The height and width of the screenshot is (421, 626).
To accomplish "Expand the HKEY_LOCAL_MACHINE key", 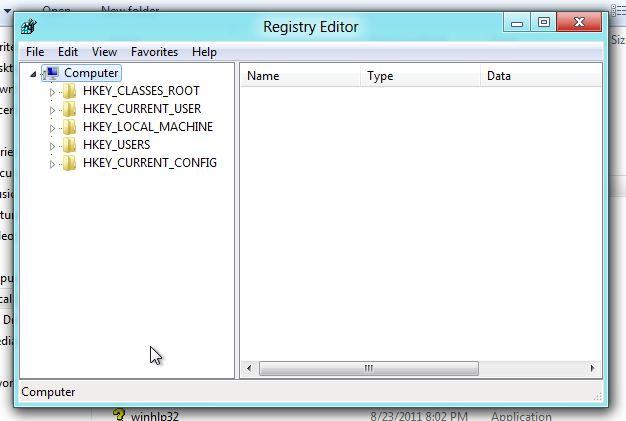I will point(53,127).
